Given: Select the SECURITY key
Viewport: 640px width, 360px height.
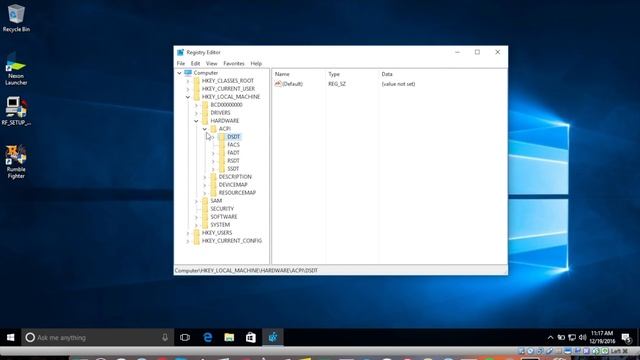Looking at the screenshot, I should (x=222, y=209).
